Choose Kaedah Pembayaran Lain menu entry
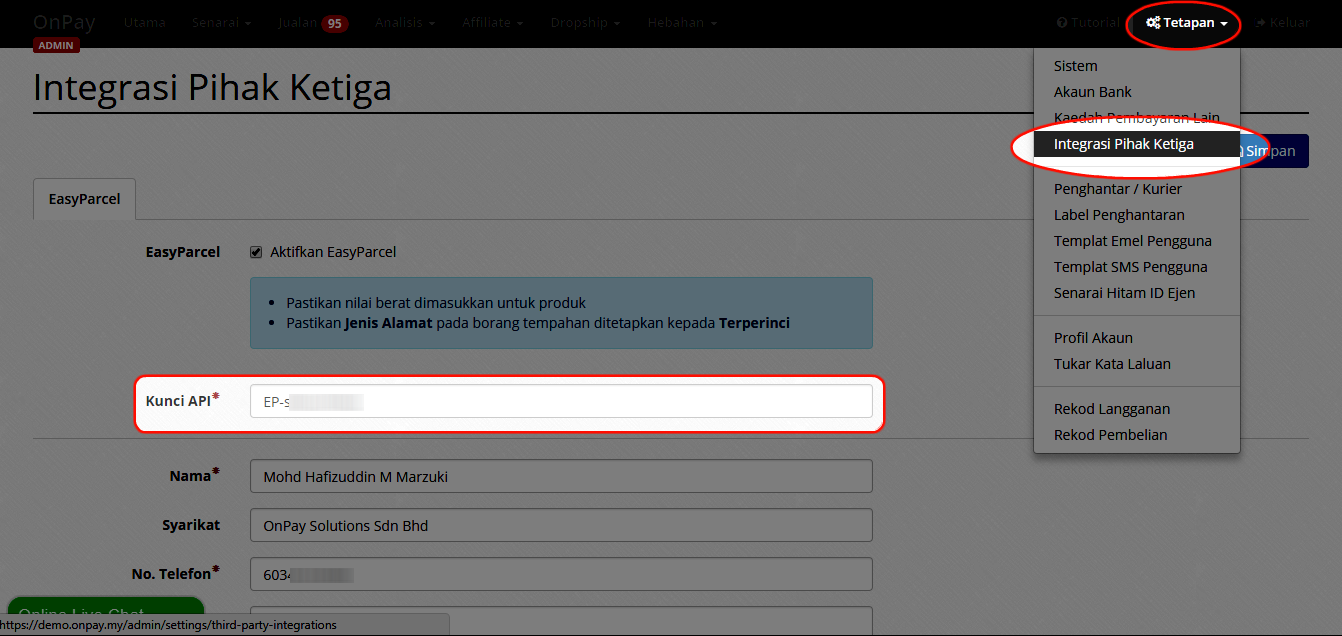Viewport: 1342px width, 636px height. point(1137,118)
